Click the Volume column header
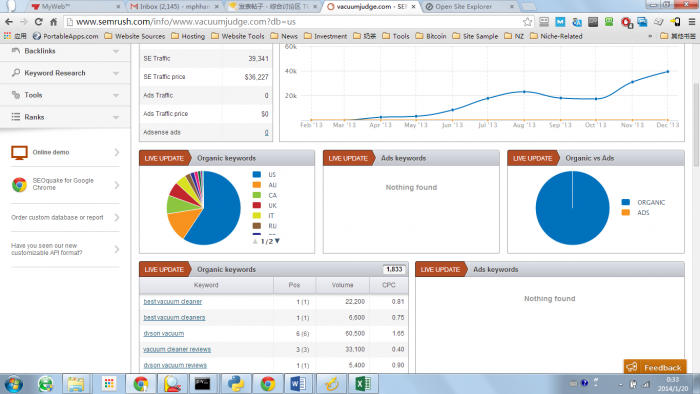This screenshot has height=394, width=700. click(342, 285)
